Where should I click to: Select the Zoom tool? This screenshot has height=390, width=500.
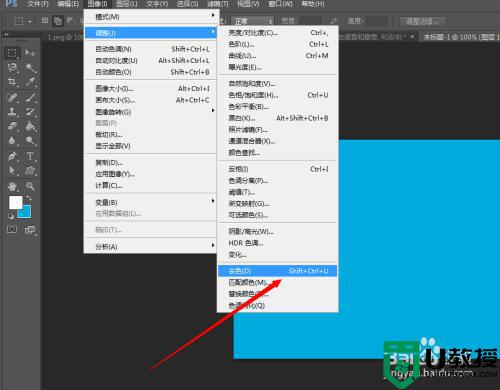pyautogui.click(x=30, y=186)
